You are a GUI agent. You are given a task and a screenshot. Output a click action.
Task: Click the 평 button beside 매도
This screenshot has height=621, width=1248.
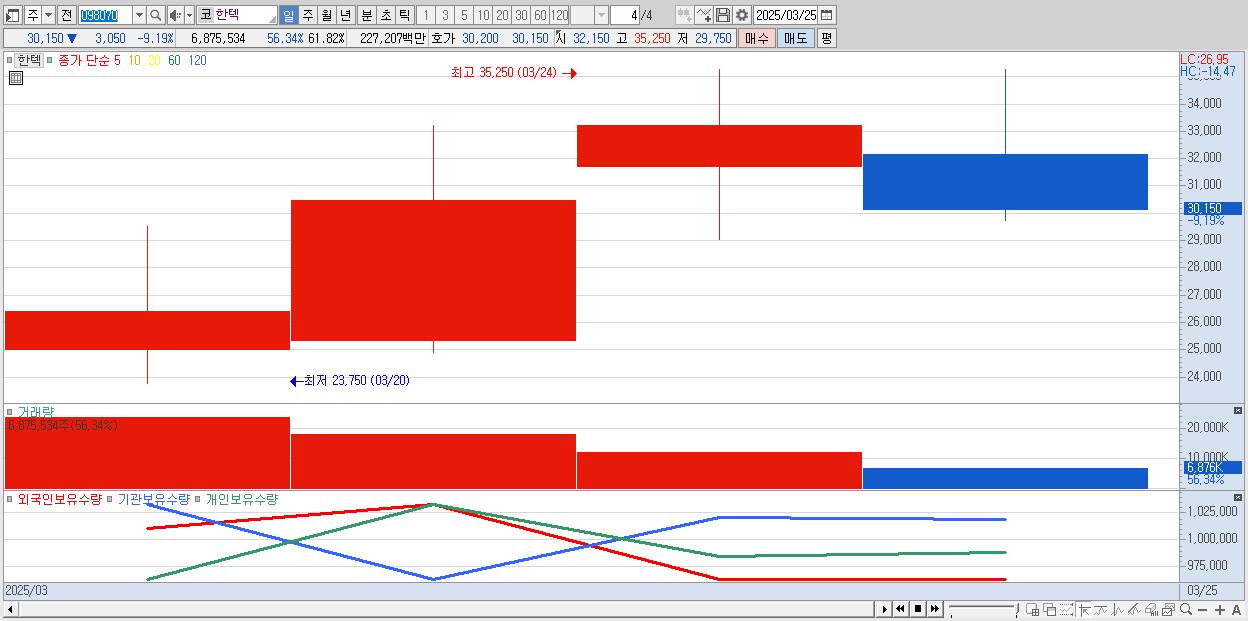(x=826, y=38)
